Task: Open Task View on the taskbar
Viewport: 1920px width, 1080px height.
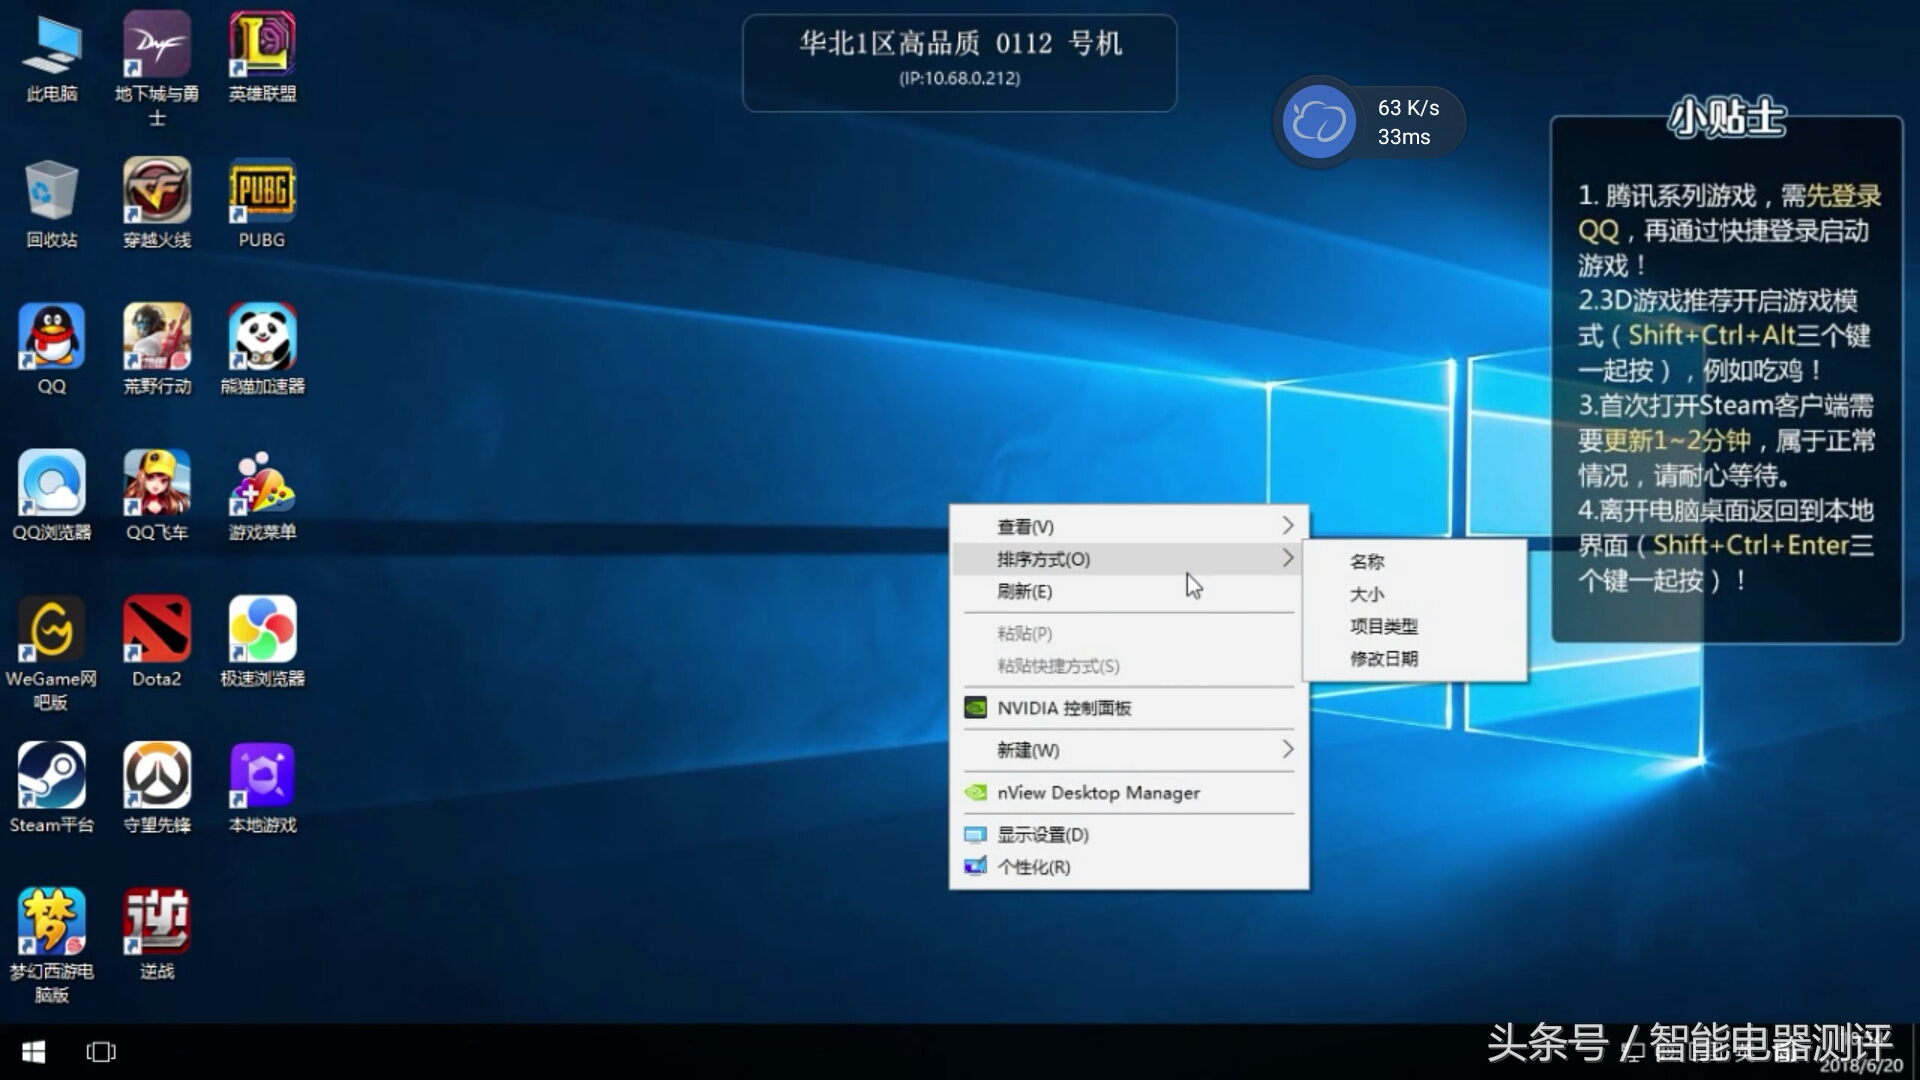Action: (101, 1052)
